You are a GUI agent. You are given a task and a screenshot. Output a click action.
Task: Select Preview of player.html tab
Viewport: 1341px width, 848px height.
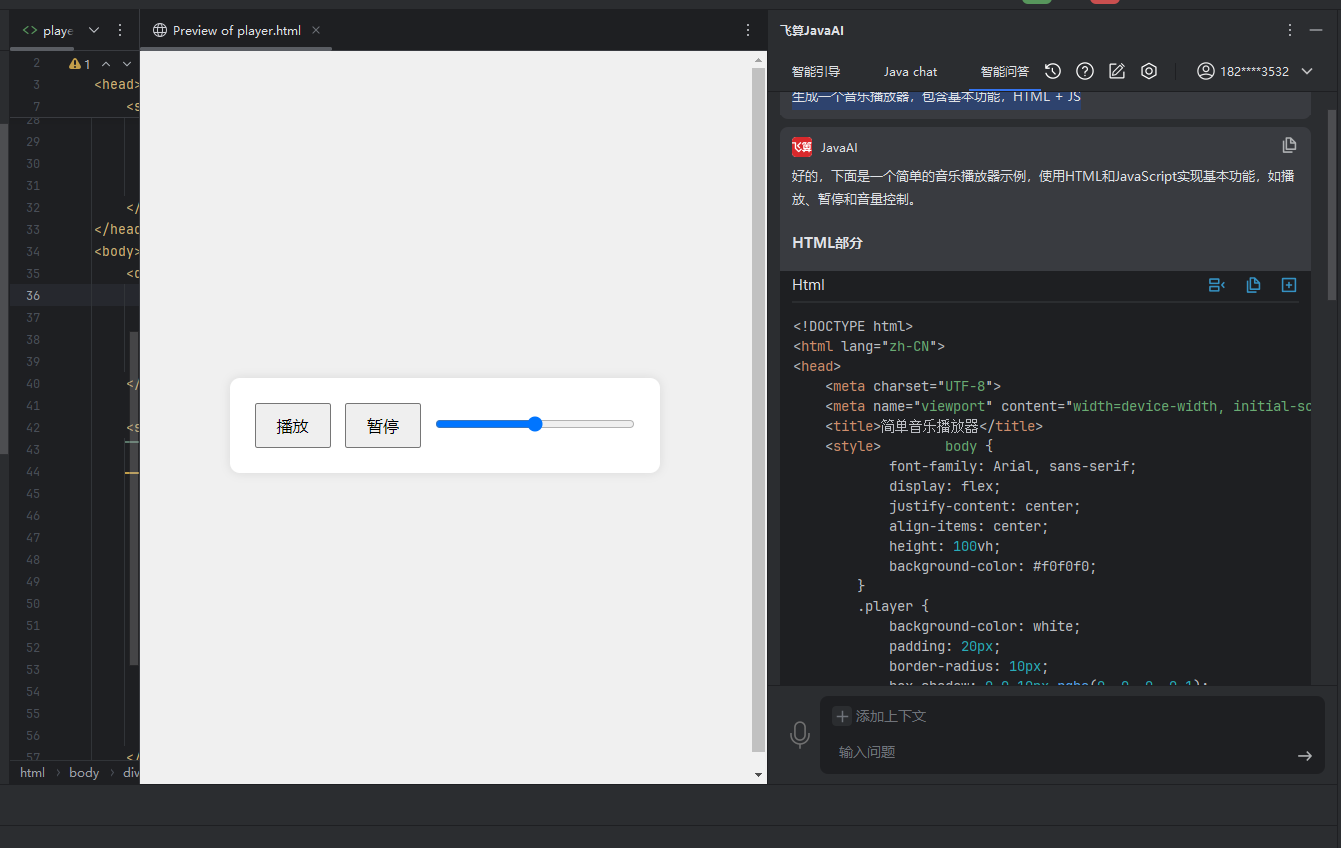pos(237,30)
